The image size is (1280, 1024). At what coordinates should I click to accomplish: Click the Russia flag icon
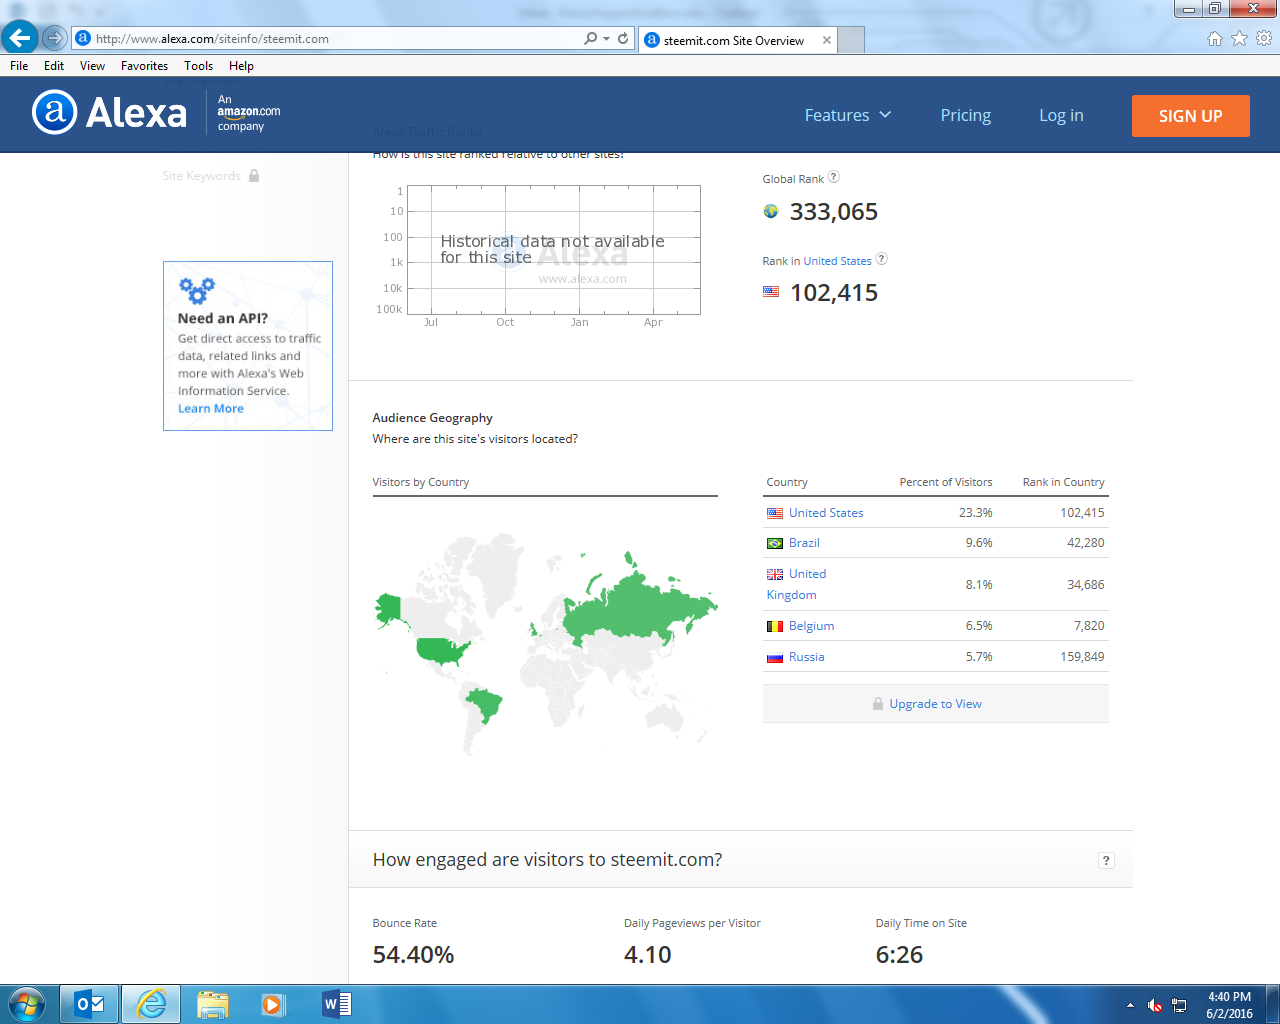[x=775, y=657]
